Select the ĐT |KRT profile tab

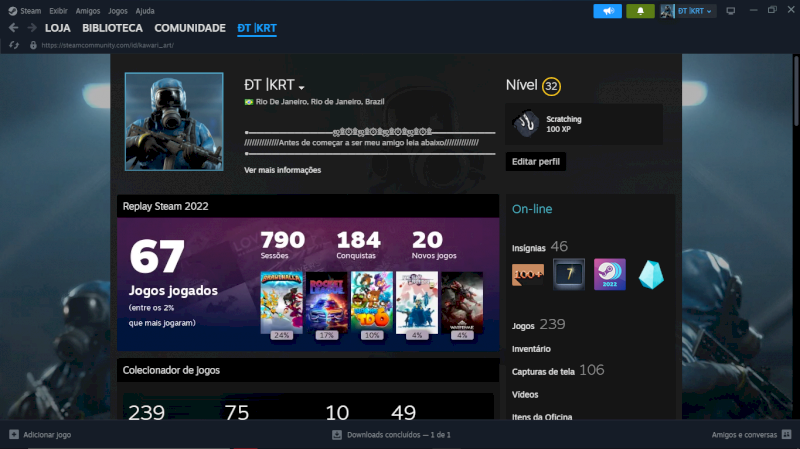(x=257, y=28)
